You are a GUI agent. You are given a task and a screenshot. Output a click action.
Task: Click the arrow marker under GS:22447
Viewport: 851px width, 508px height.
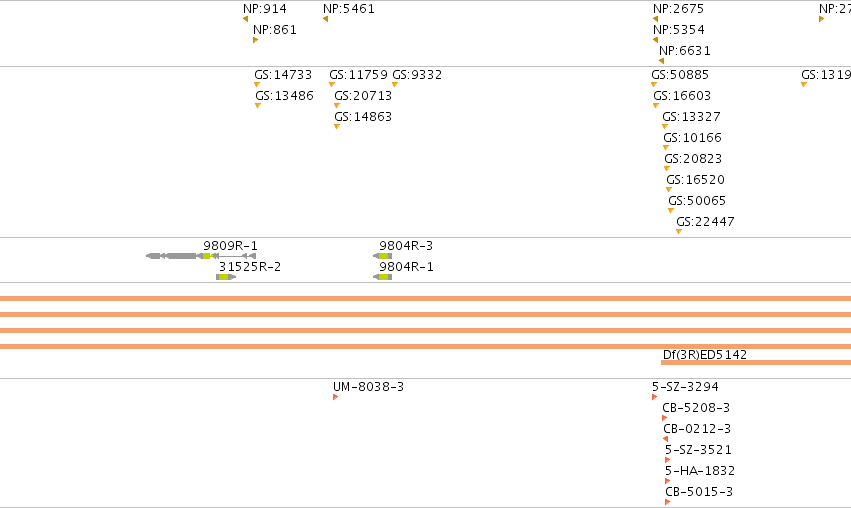pyautogui.click(x=678, y=232)
